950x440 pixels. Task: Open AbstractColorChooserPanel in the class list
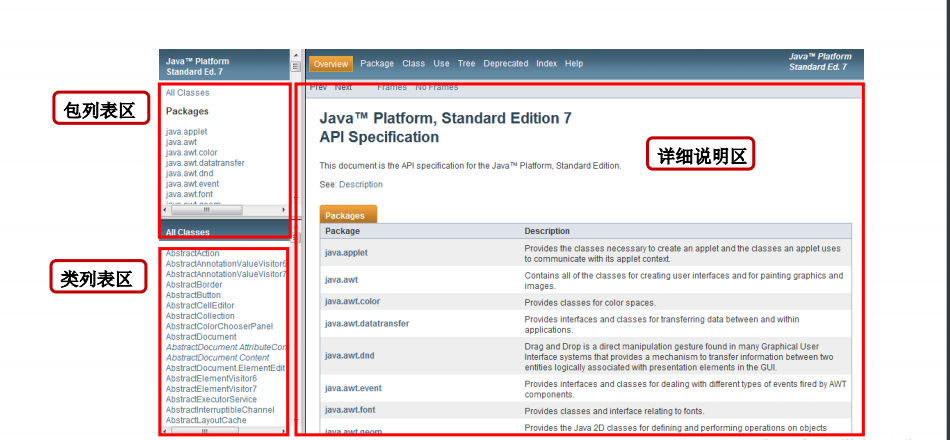point(219,326)
